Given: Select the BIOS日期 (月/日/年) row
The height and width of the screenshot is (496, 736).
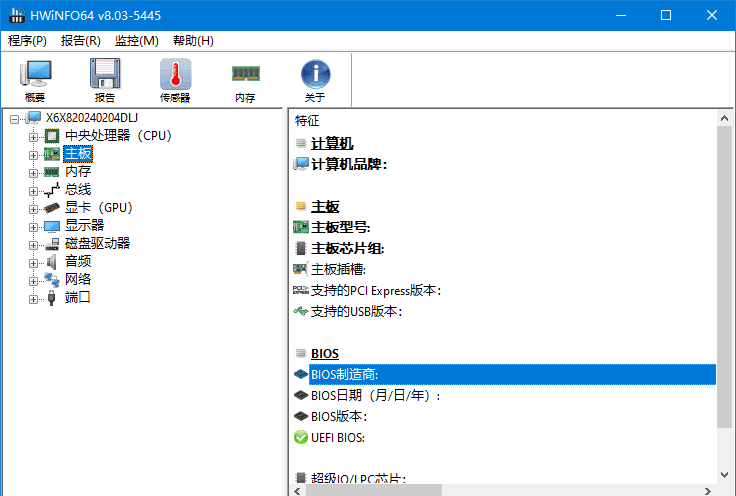Looking at the screenshot, I should click(x=376, y=396).
